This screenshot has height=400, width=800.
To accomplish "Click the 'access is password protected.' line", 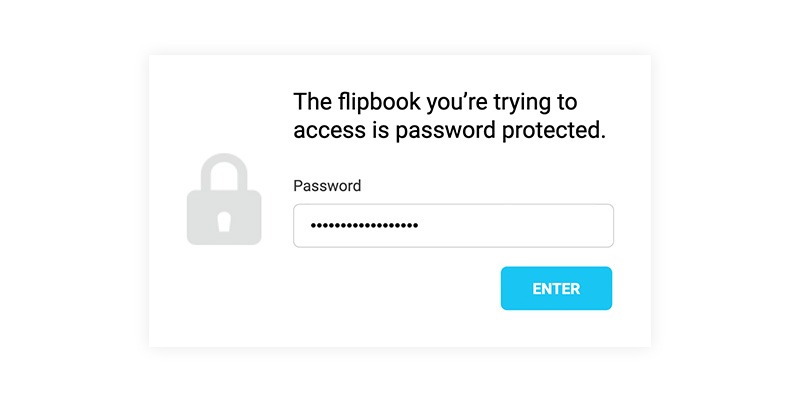I will (449, 131).
